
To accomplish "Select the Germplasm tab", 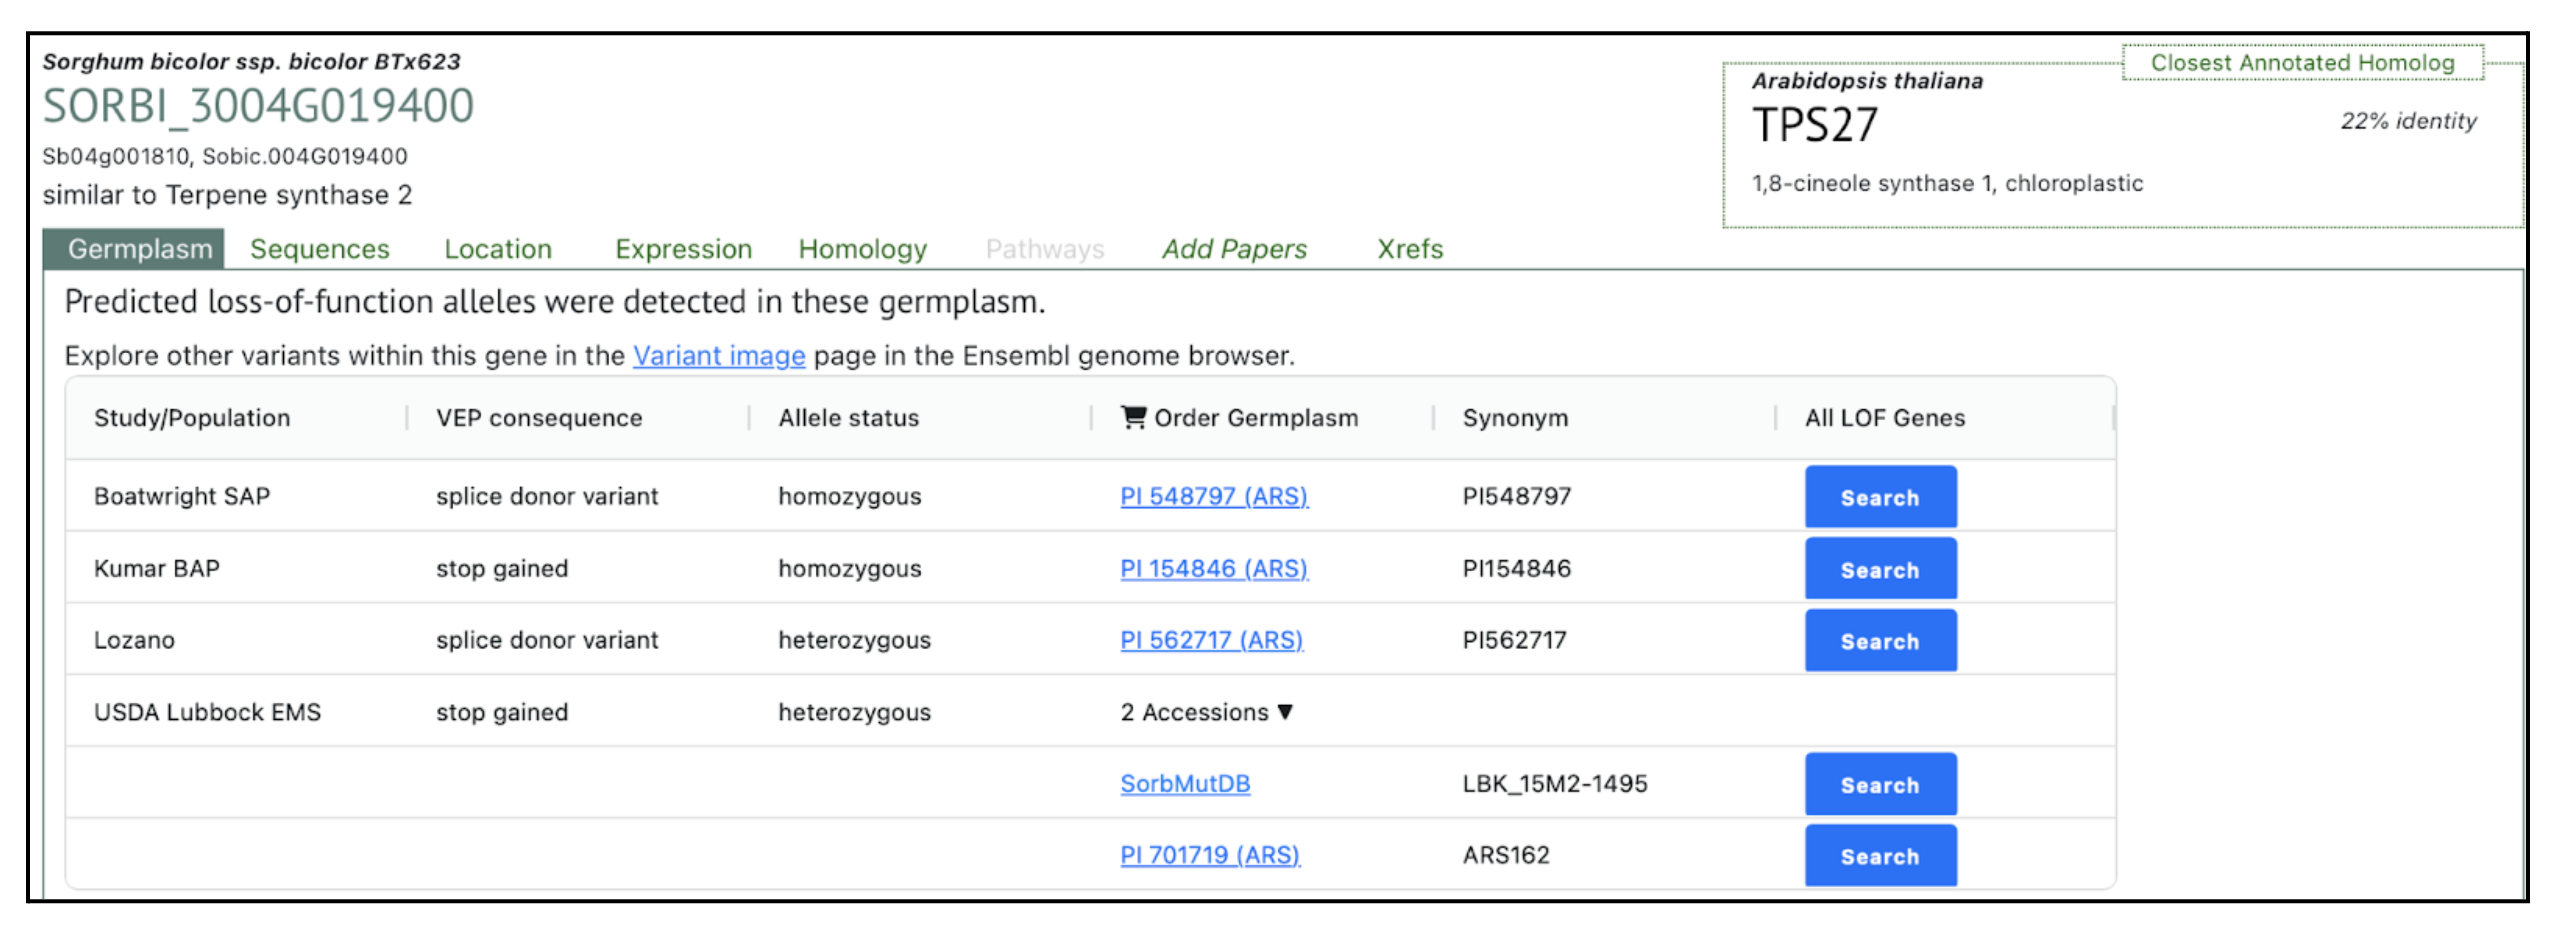I will coord(139,249).
